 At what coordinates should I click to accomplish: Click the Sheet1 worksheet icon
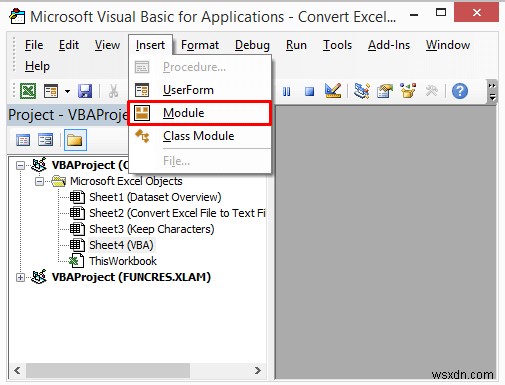(77, 197)
